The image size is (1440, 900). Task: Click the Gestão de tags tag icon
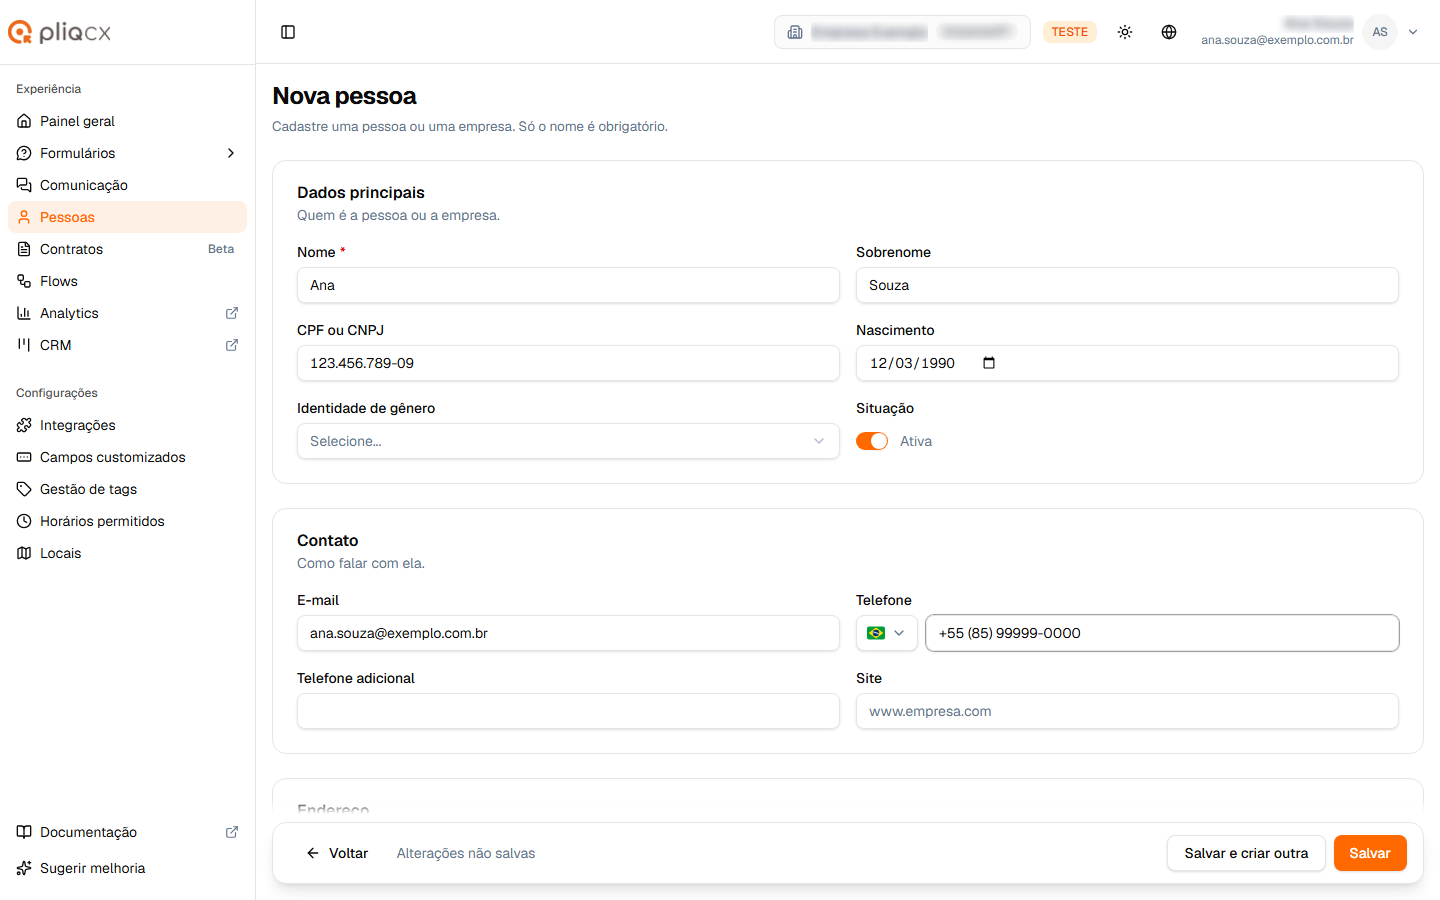tap(24, 489)
